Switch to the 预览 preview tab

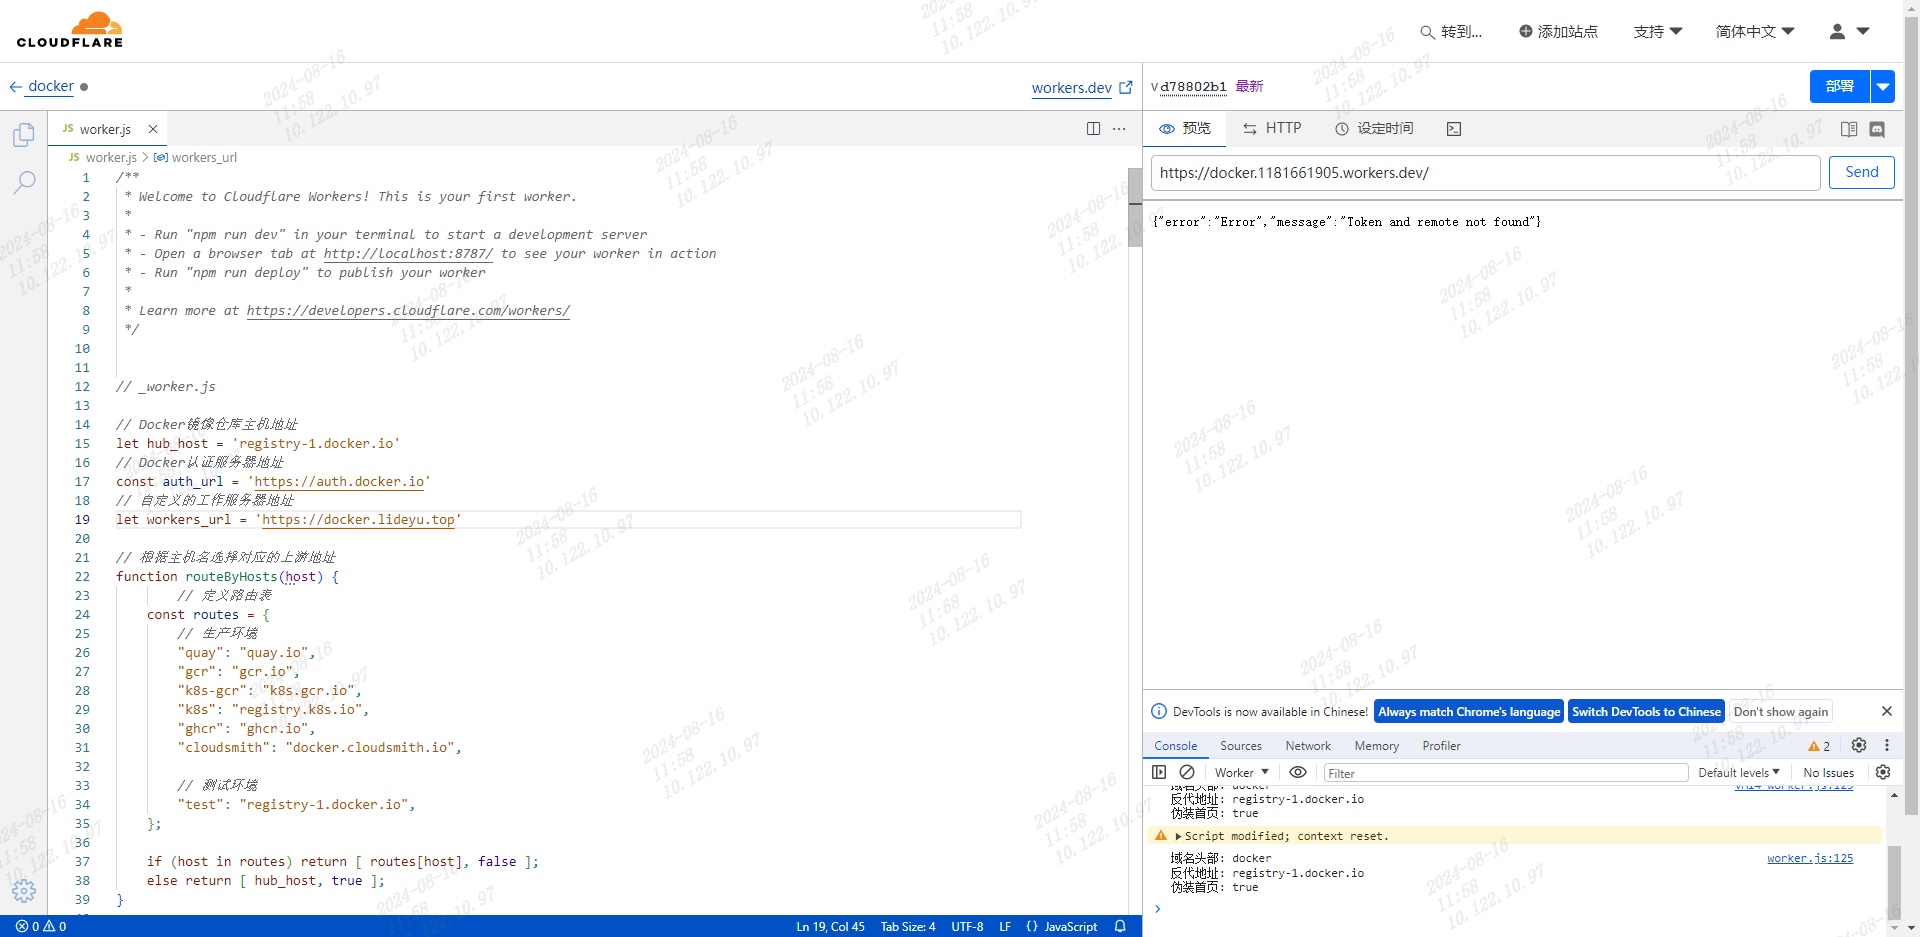[x=1185, y=129]
